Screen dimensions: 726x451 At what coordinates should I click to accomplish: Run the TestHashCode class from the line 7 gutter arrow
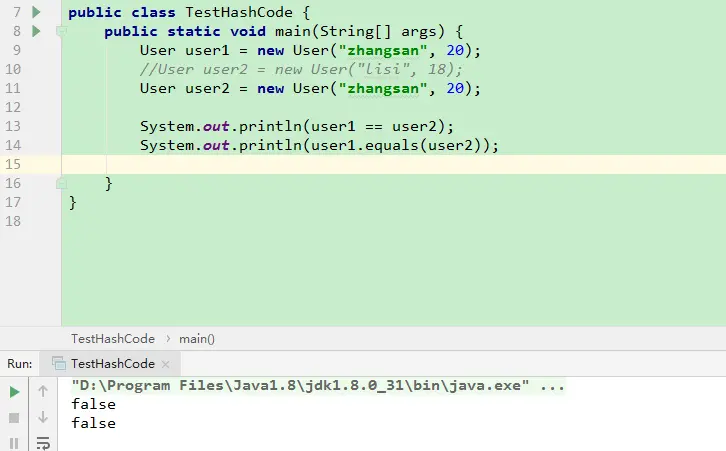(36, 12)
